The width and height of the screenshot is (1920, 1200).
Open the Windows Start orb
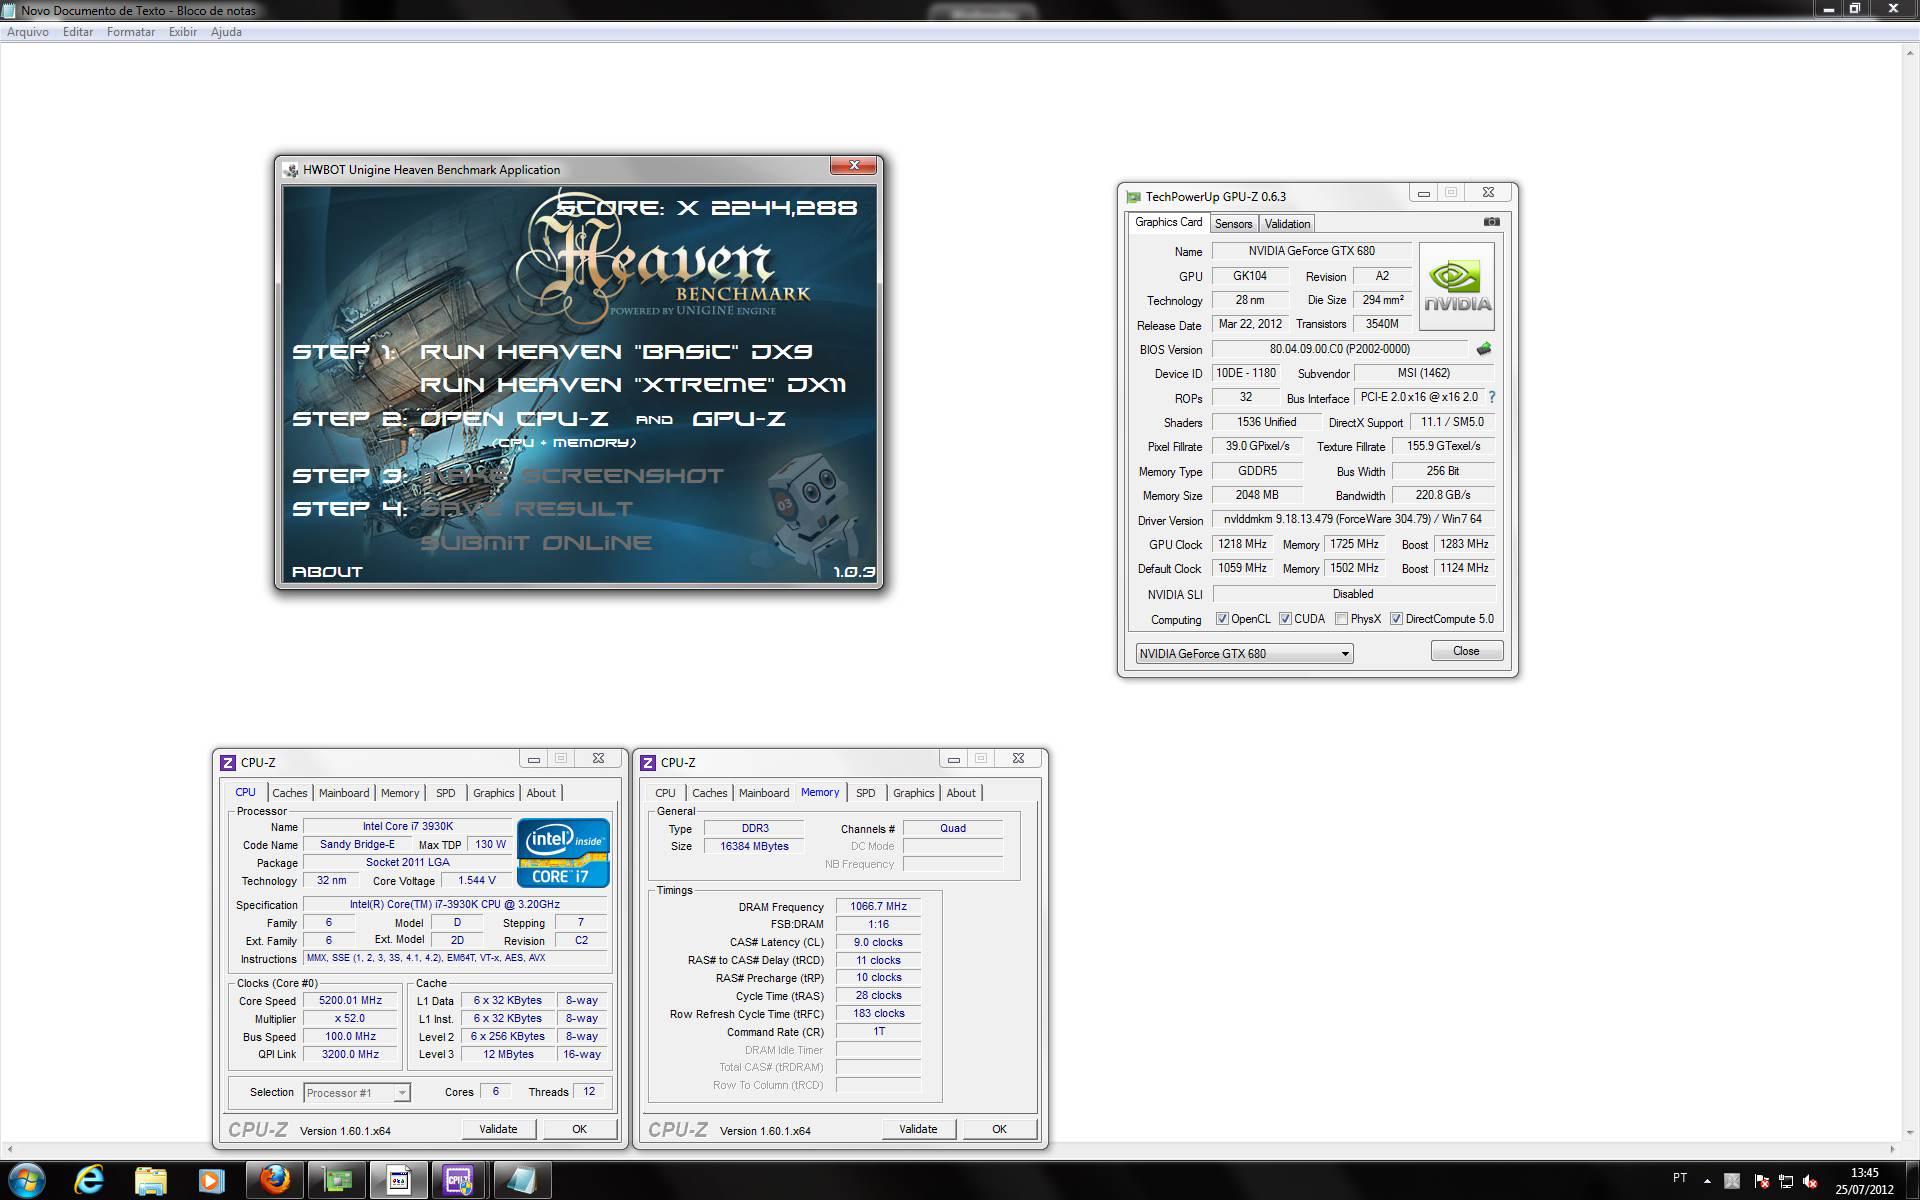pyautogui.click(x=27, y=1180)
